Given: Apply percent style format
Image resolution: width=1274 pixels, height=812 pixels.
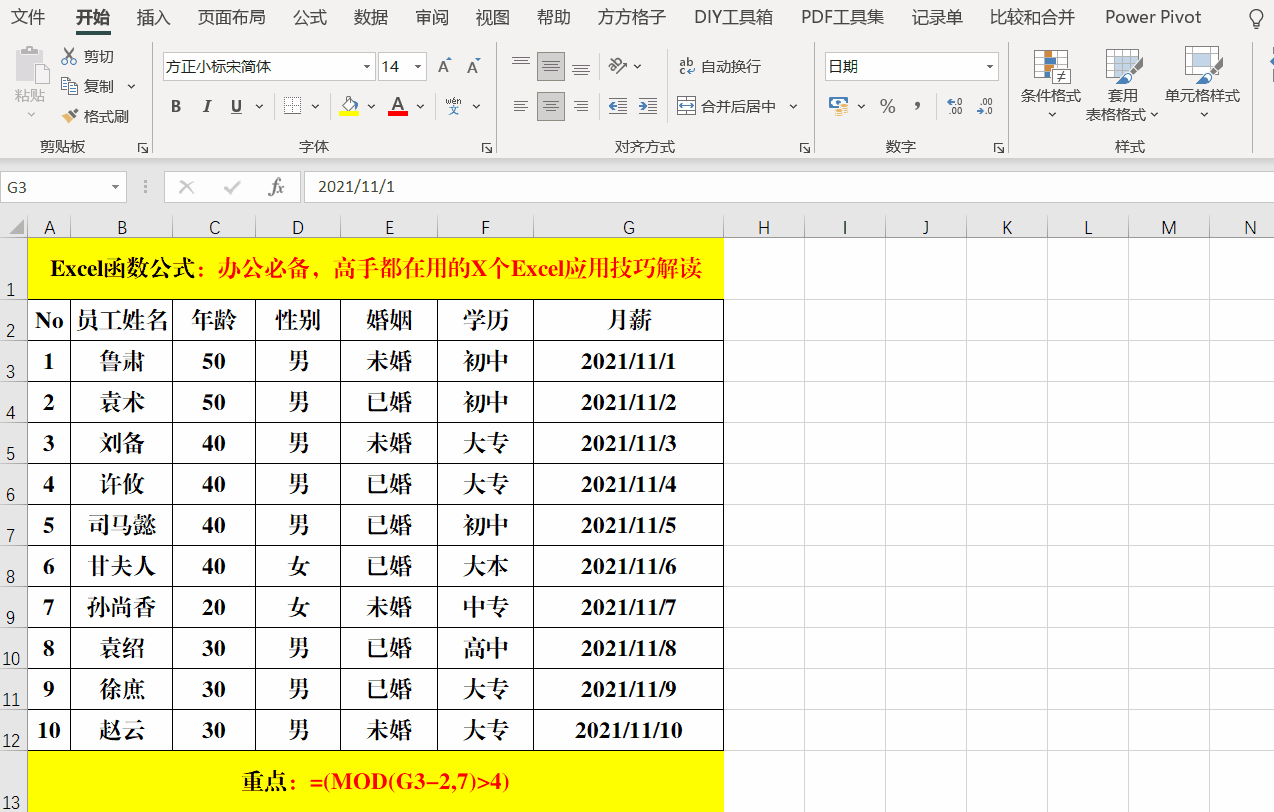Looking at the screenshot, I should tap(887, 106).
